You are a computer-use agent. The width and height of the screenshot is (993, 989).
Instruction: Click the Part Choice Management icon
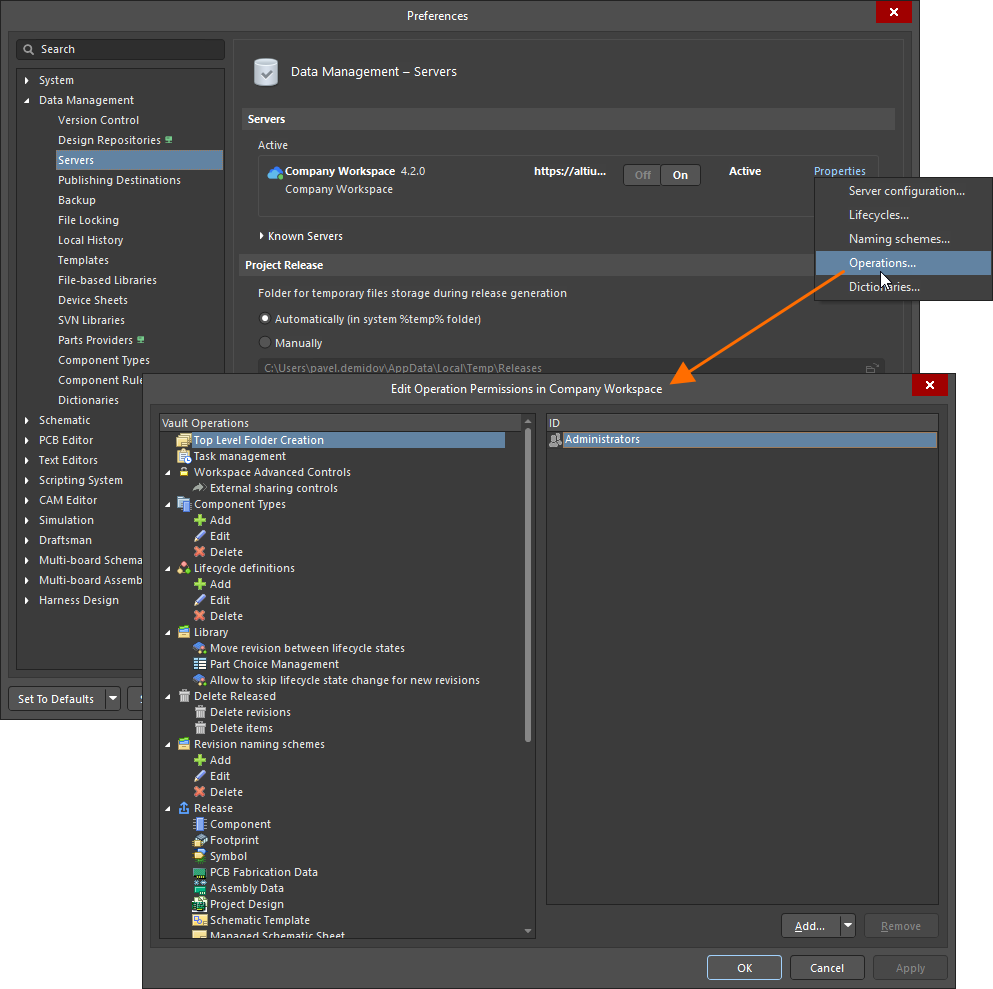[x=199, y=664]
